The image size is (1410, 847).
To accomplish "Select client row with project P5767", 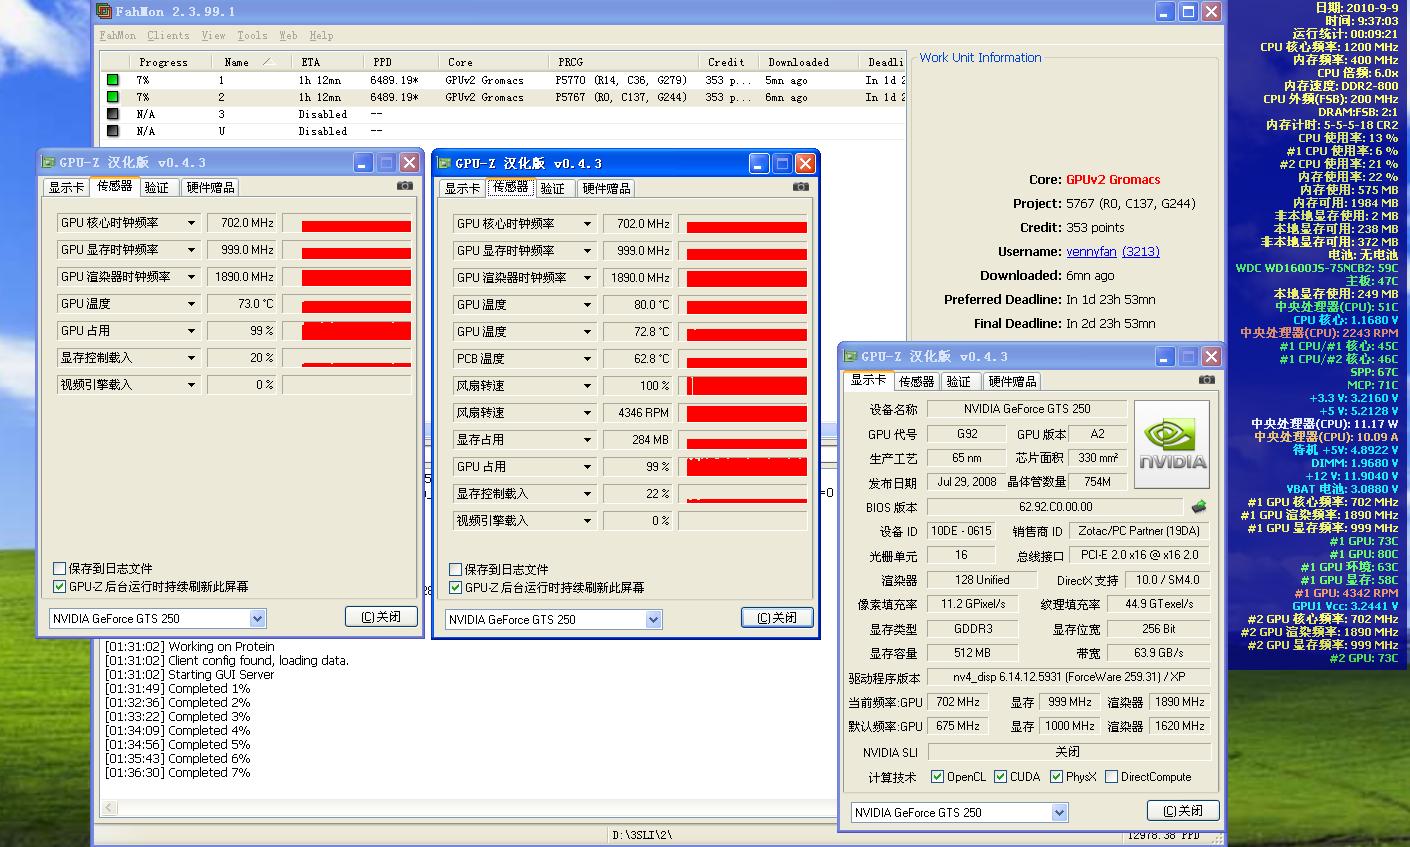I will pos(503,97).
